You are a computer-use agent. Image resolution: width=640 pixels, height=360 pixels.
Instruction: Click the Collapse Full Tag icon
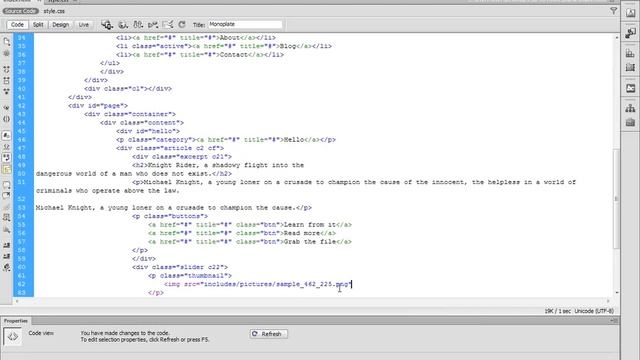click(x=7, y=70)
